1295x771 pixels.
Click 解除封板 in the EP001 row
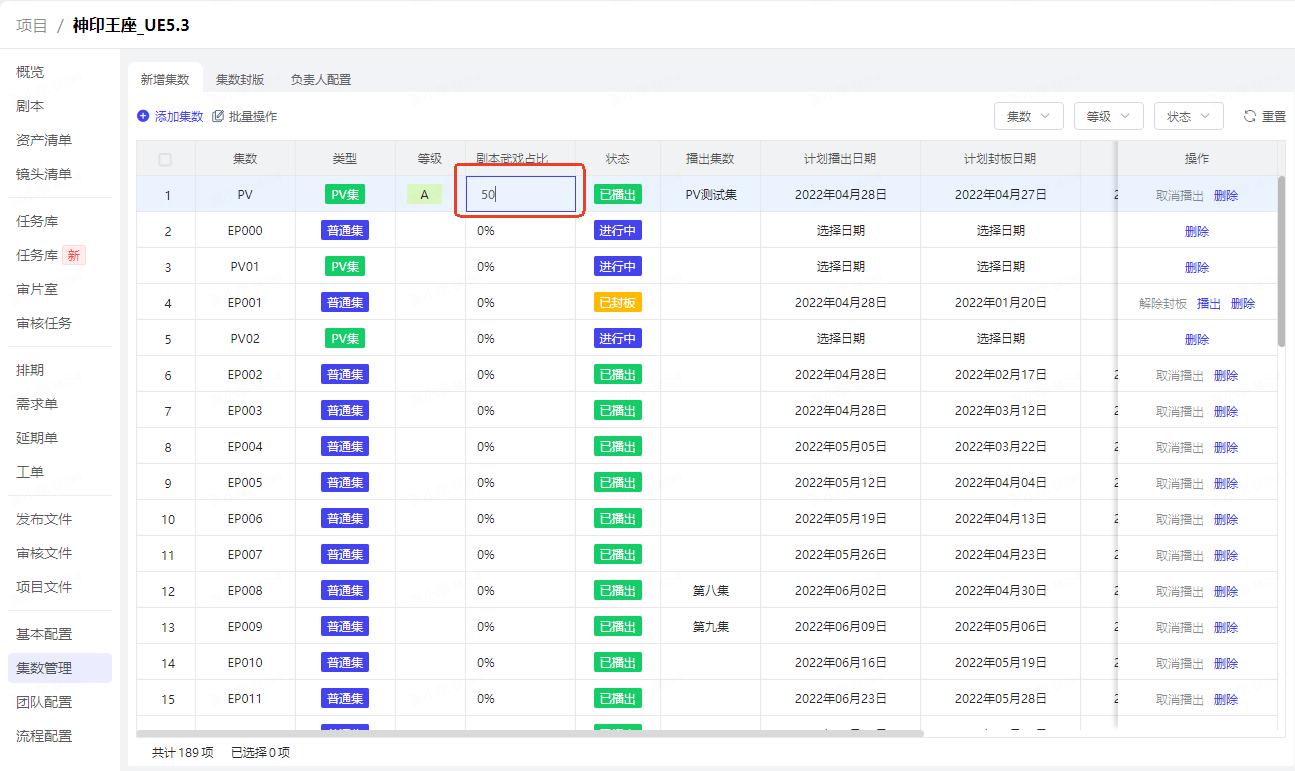click(x=1163, y=303)
